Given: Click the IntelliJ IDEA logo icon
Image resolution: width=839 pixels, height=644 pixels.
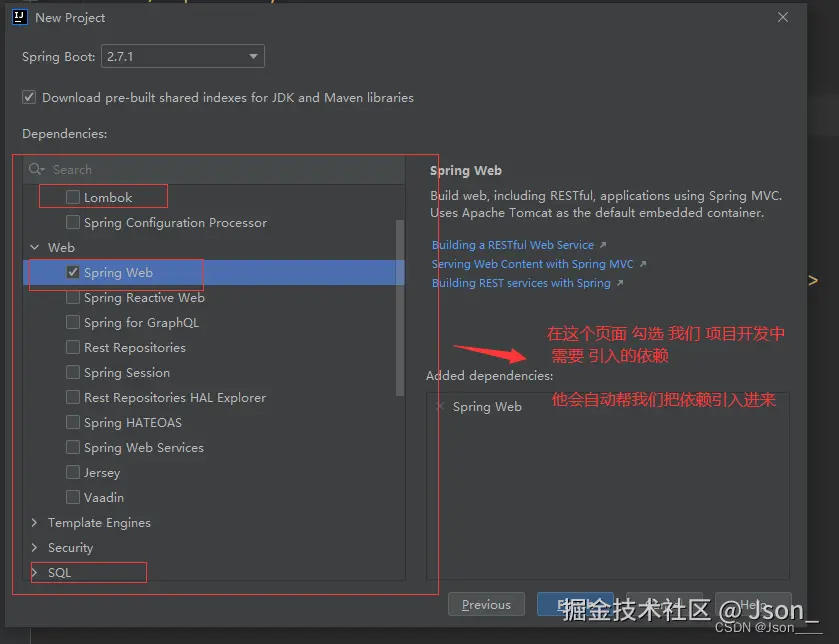Looking at the screenshot, I should (x=19, y=17).
